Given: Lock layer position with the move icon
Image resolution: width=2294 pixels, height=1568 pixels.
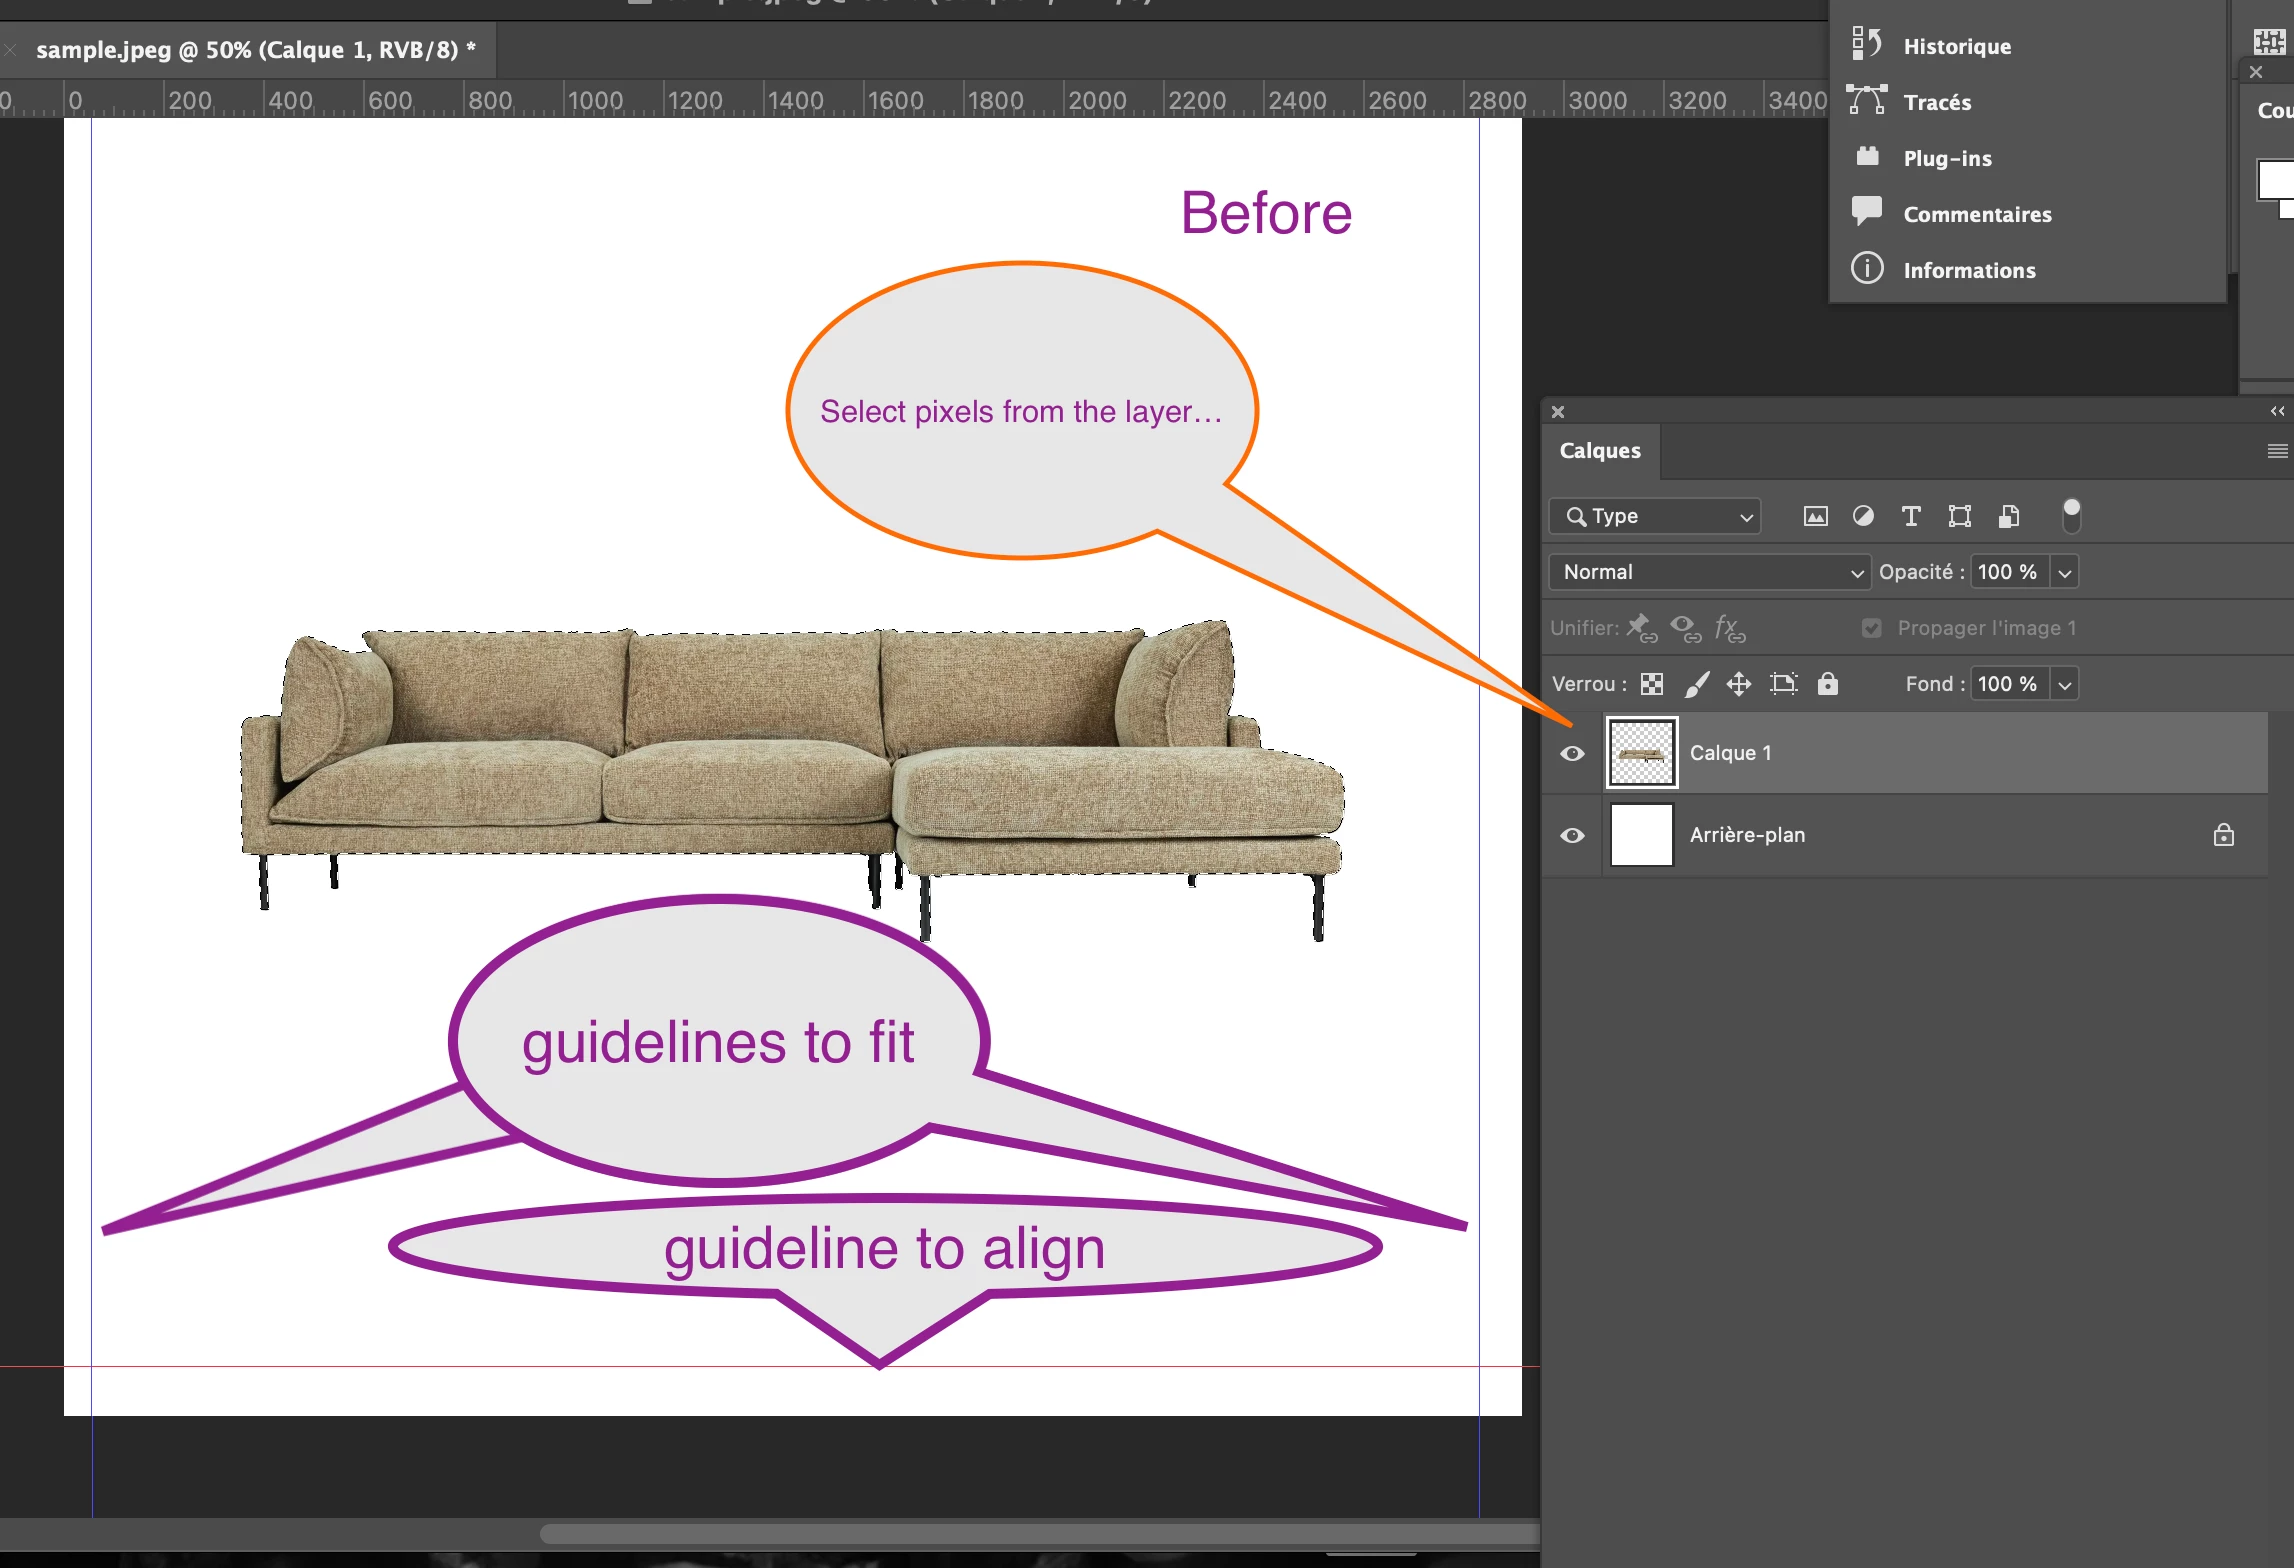Looking at the screenshot, I should coord(1739,684).
